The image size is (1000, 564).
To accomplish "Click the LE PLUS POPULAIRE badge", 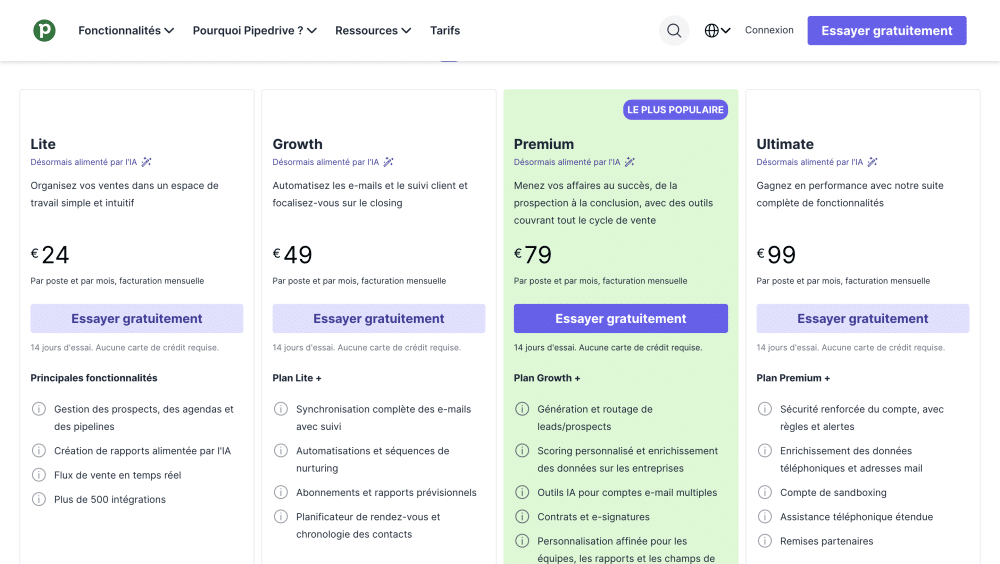I will tap(675, 110).
